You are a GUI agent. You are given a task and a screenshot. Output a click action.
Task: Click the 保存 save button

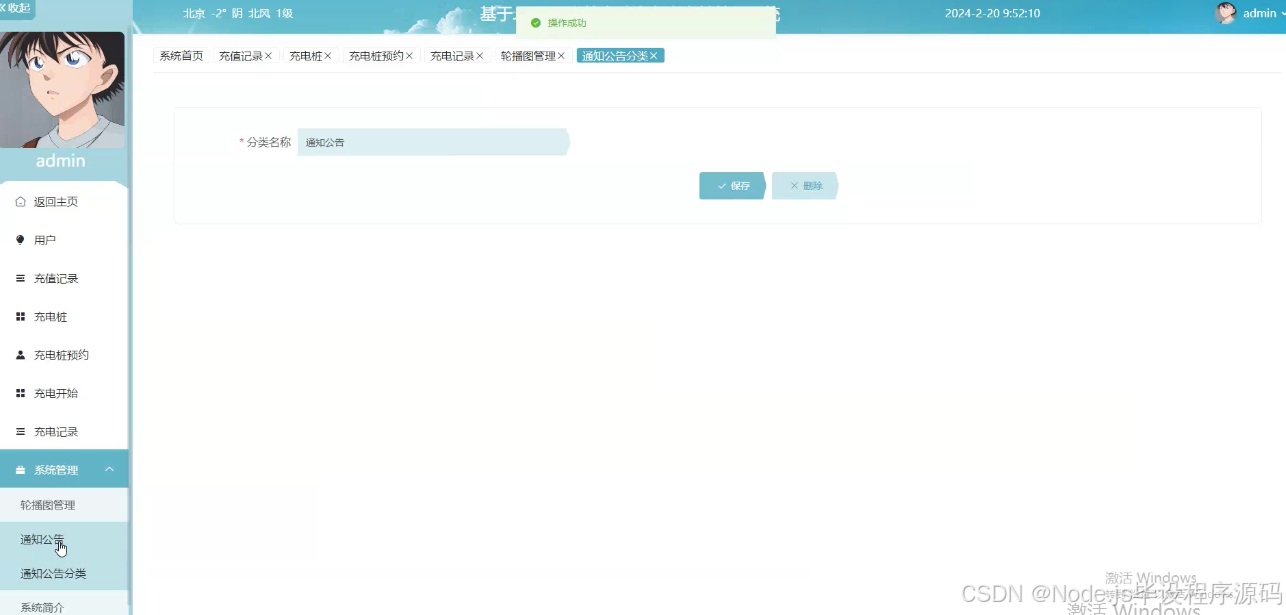coord(732,186)
